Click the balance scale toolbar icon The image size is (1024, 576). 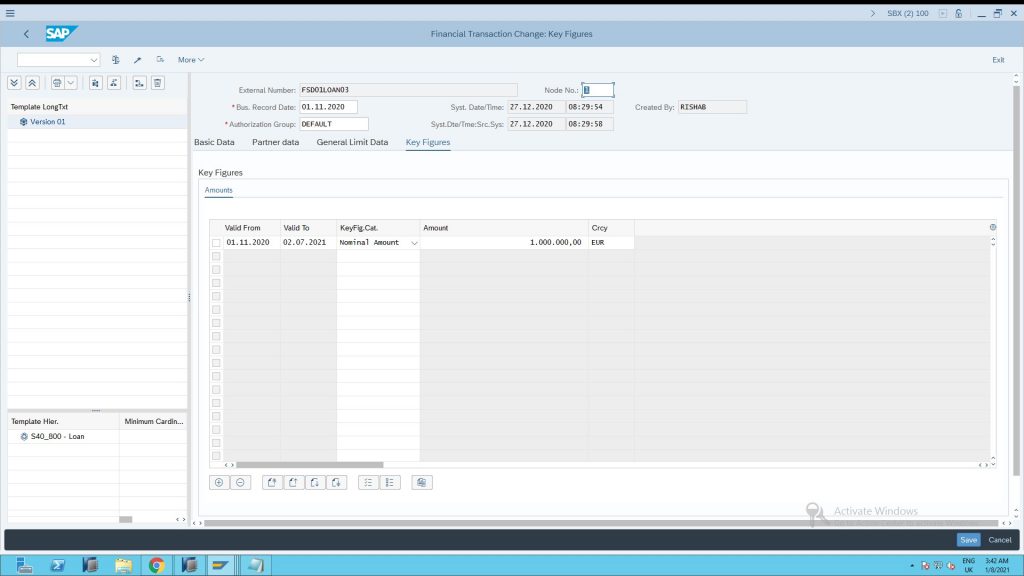tap(116, 59)
